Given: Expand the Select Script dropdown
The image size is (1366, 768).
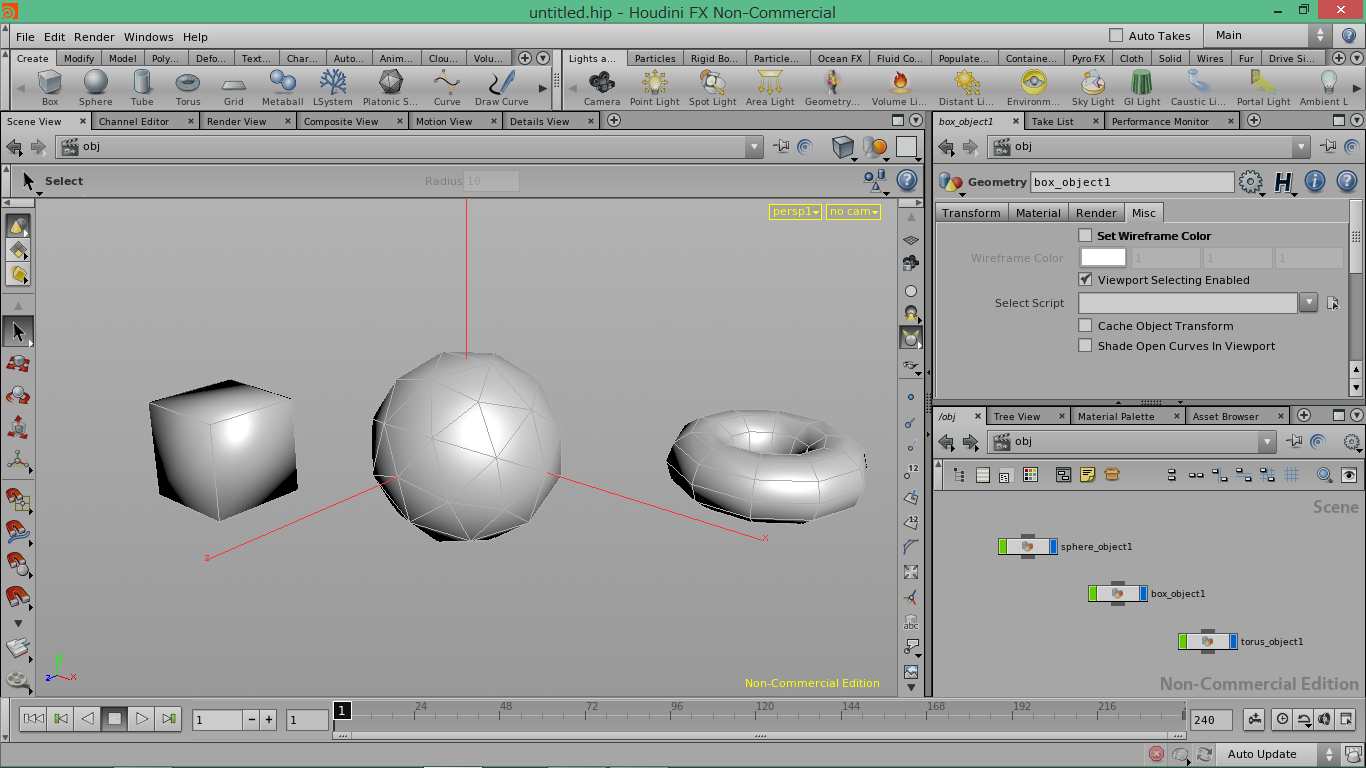Looking at the screenshot, I should (x=1308, y=302).
